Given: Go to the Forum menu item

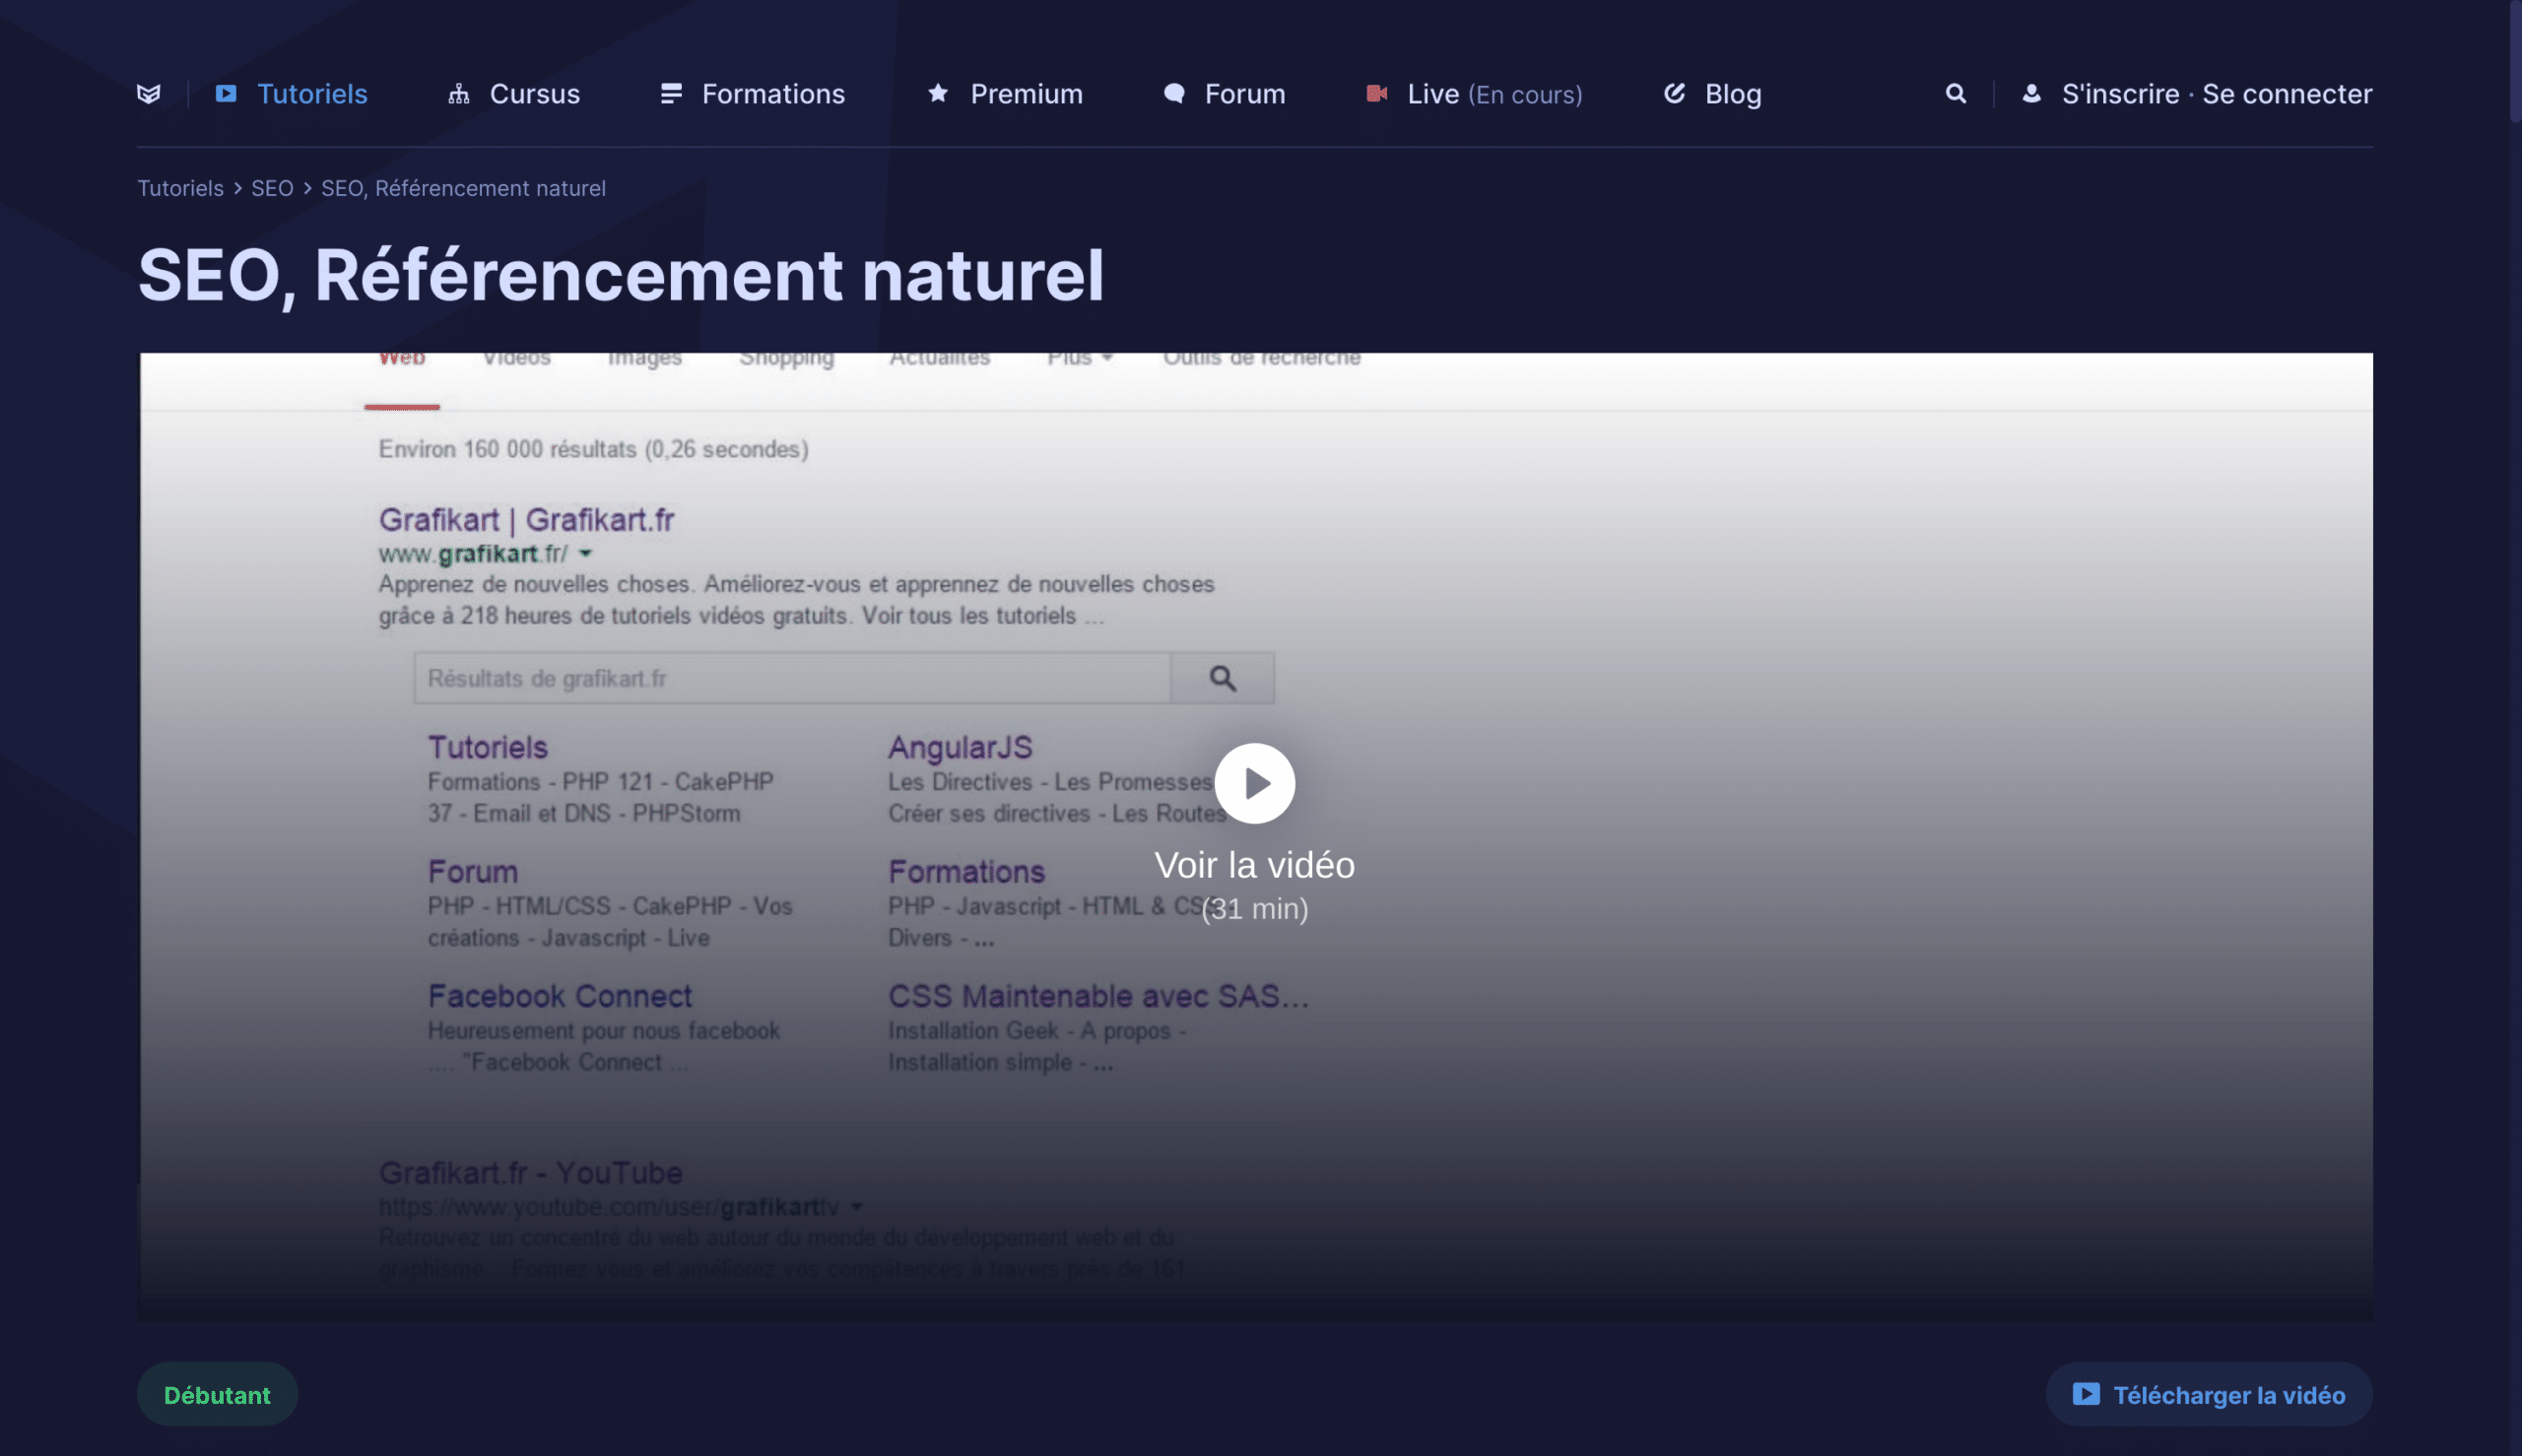Looking at the screenshot, I should click(1245, 94).
